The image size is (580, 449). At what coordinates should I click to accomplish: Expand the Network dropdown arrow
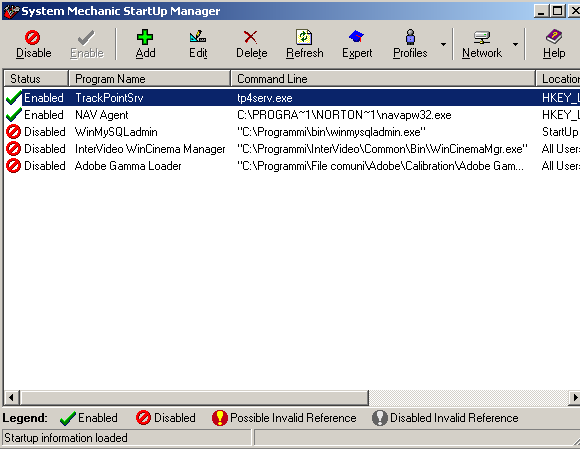(515, 44)
